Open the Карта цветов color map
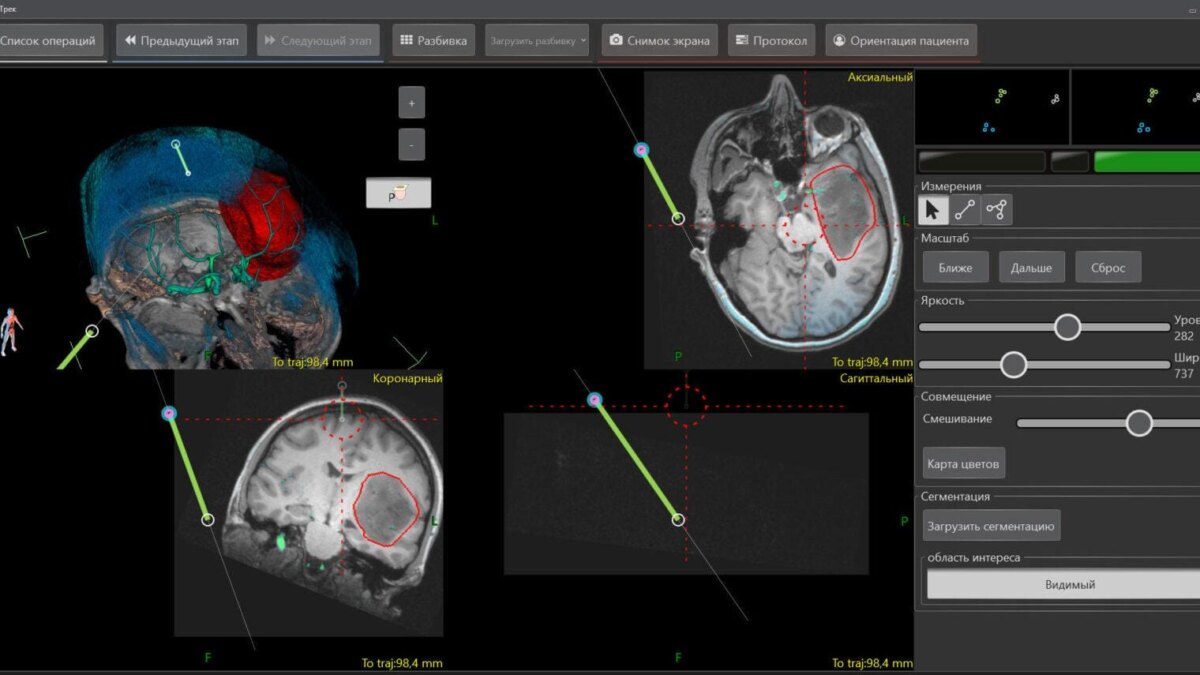Viewport: 1200px width, 675px height. point(964,464)
